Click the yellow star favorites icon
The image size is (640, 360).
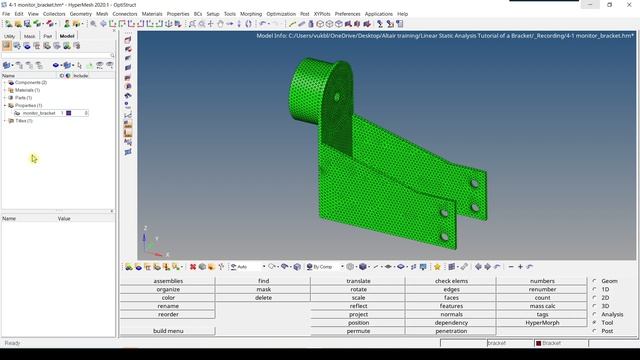pos(437,267)
